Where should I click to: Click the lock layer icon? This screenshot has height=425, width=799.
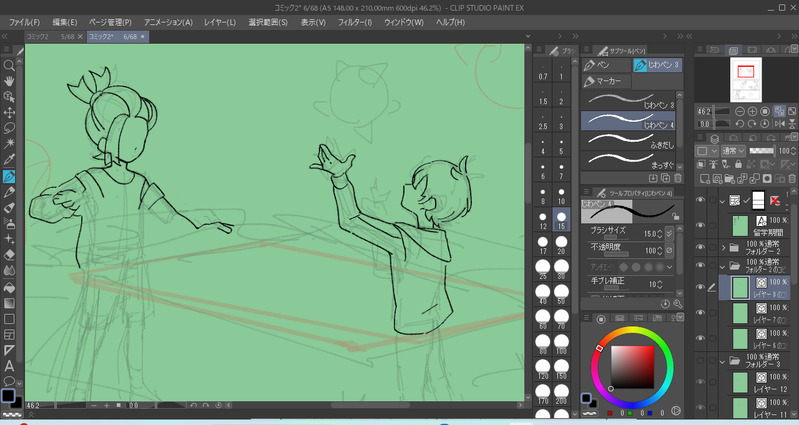[x=738, y=164]
